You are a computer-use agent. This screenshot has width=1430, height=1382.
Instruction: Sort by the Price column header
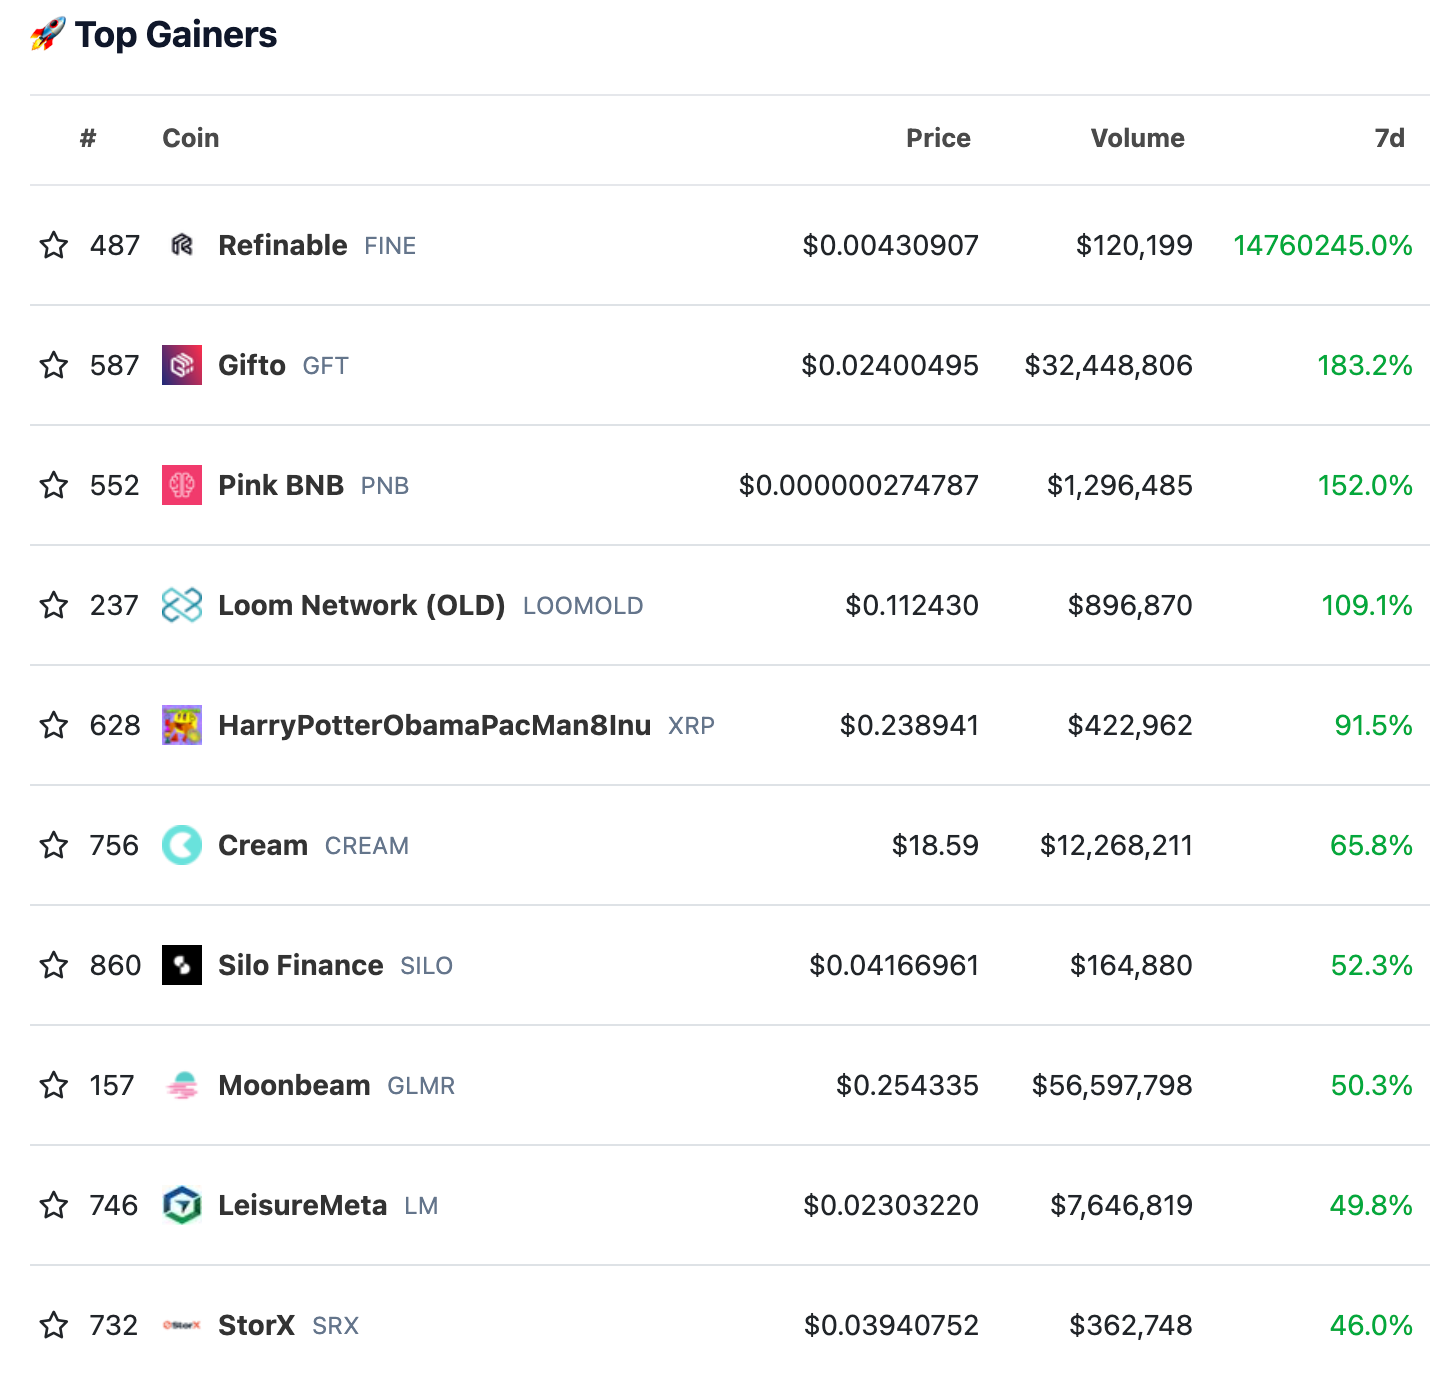(938, 138)
